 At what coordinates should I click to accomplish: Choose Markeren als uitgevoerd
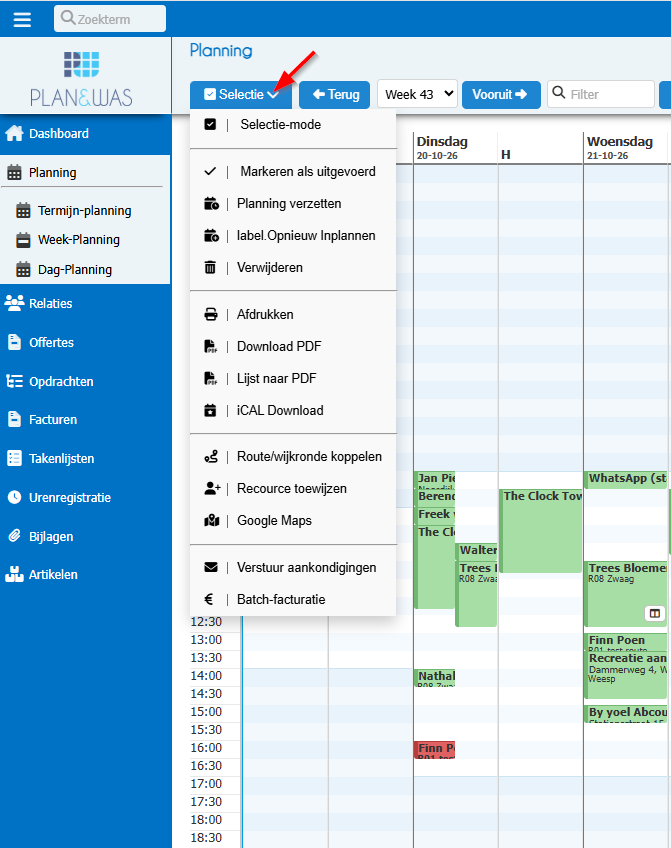tap(293, 171)
